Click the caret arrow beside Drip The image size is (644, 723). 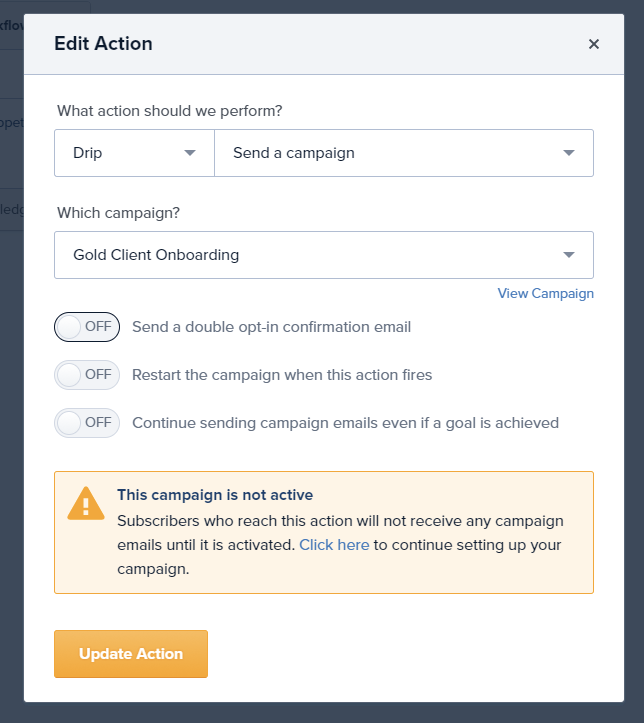[190, 153]
